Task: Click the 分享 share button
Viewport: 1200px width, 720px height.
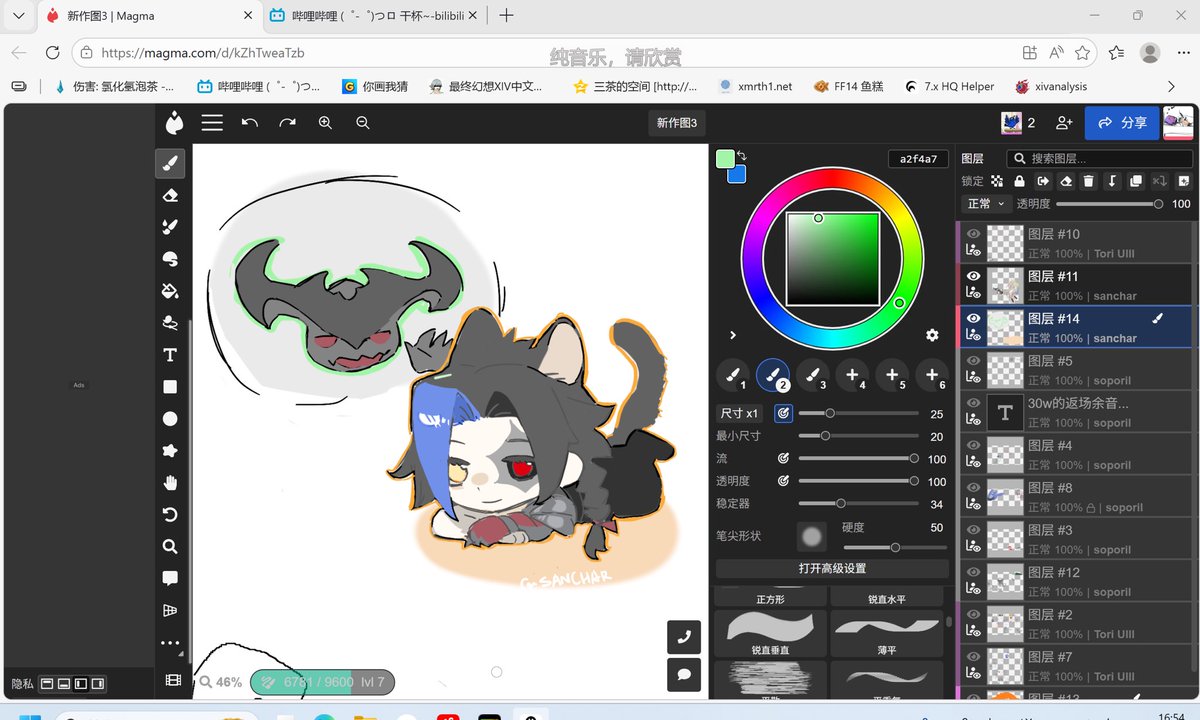Action: coord(1122,123)
